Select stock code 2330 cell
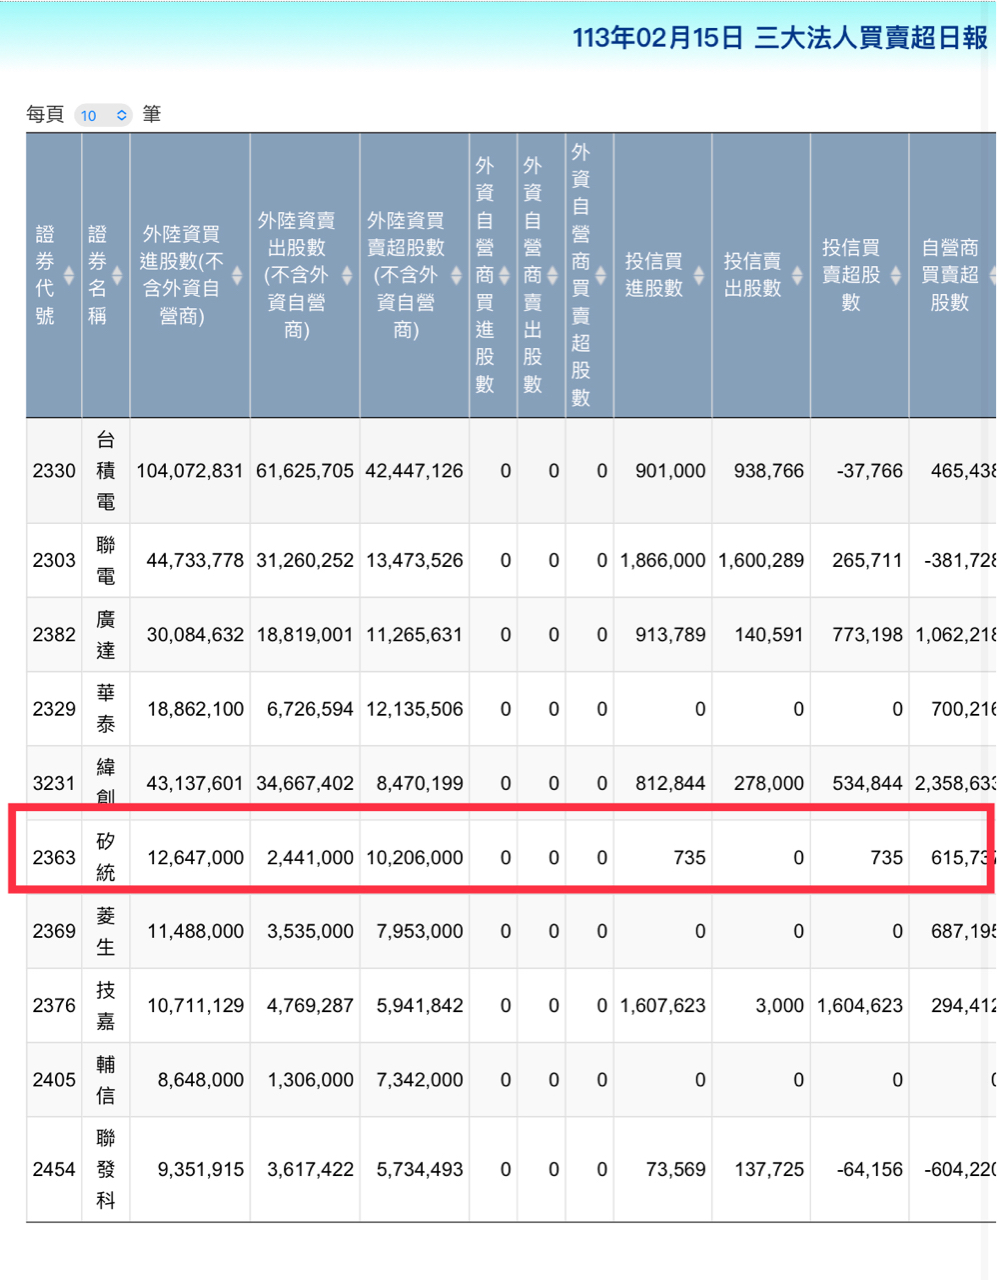 tap(54, 471)
